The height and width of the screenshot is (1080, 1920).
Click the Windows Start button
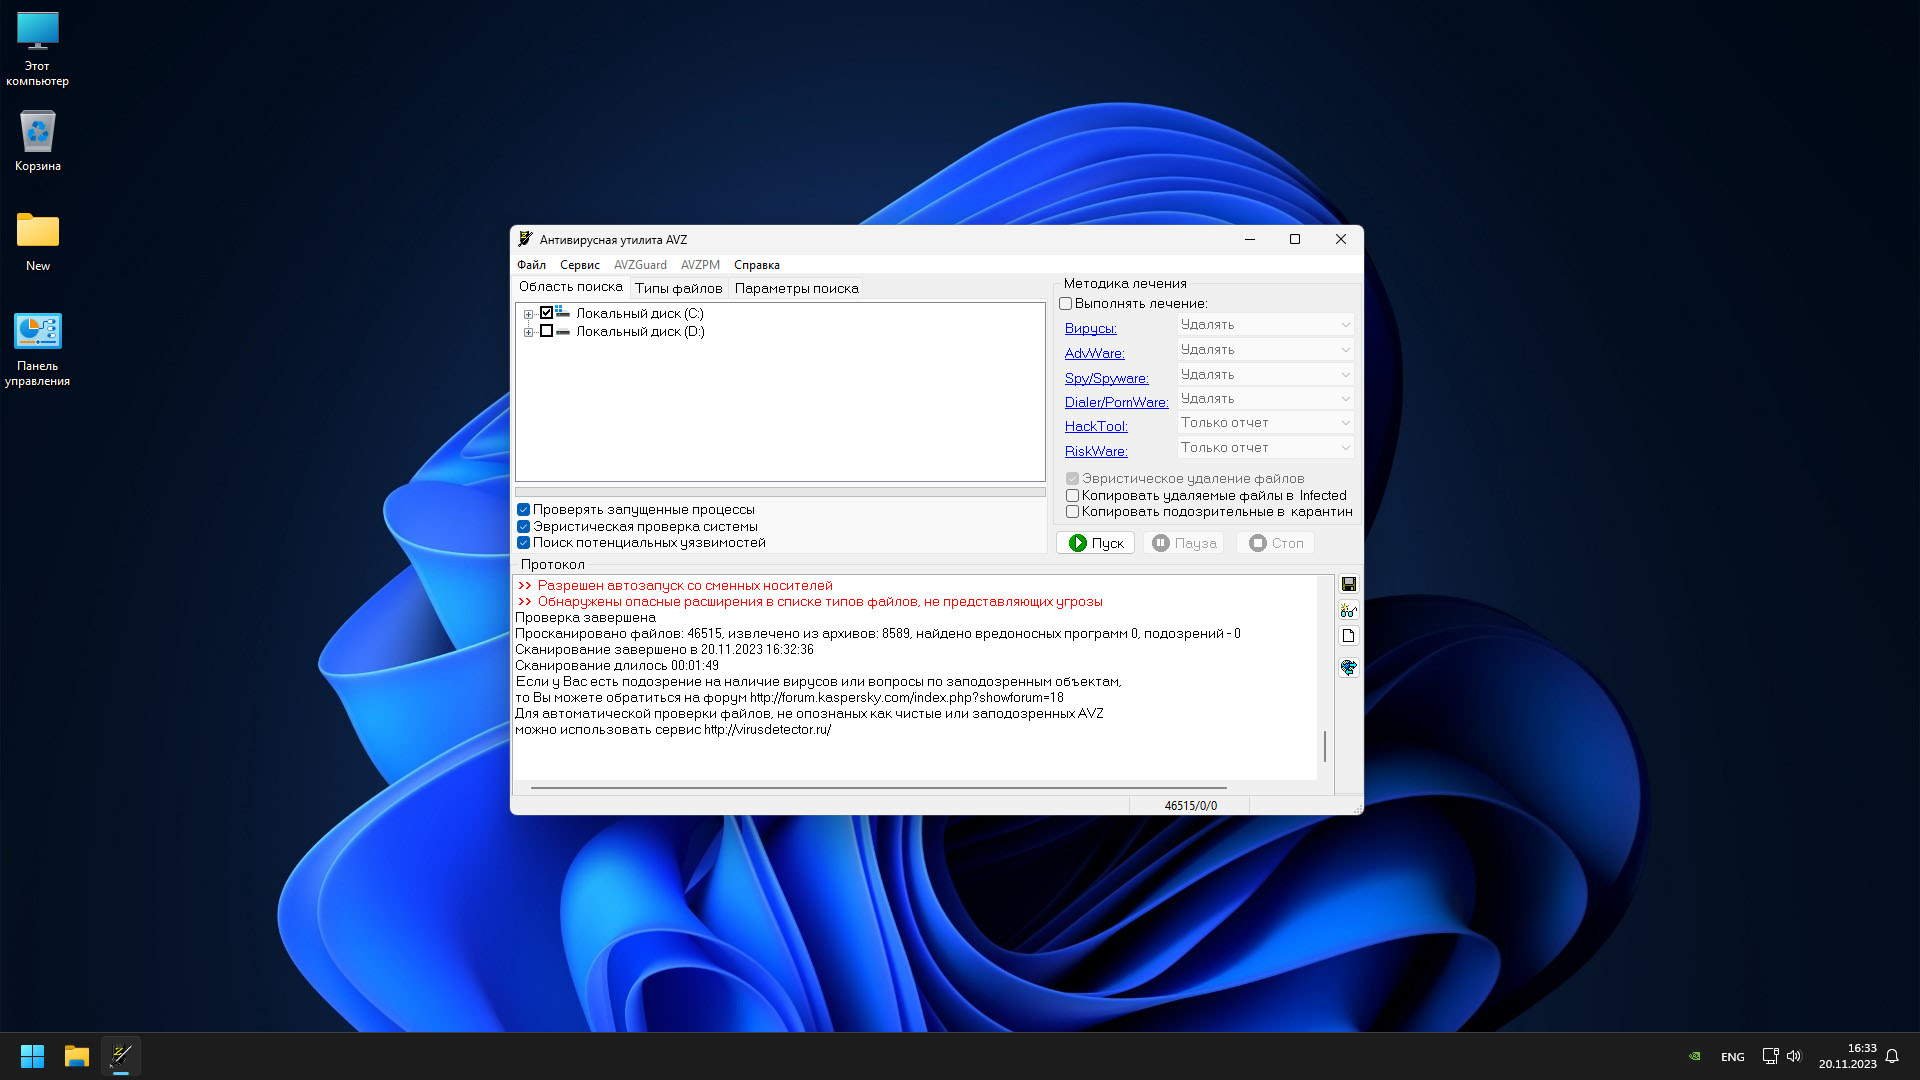pos(32,1056)
